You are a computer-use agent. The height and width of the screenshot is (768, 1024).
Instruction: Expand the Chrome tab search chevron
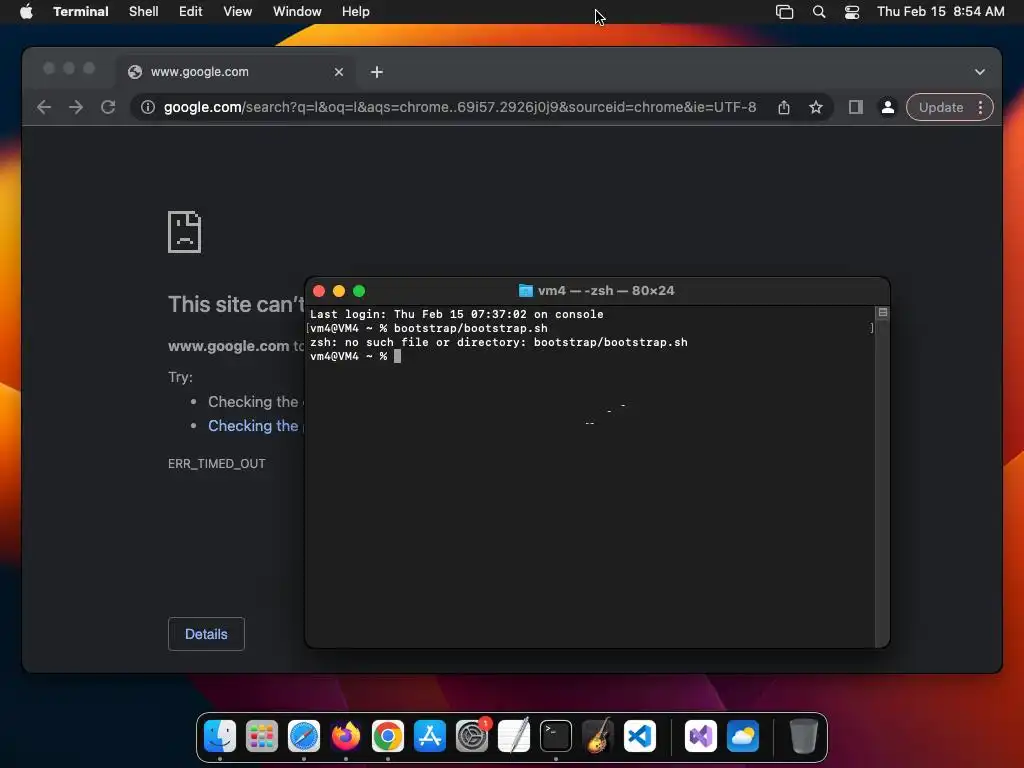tap(980, 72)
